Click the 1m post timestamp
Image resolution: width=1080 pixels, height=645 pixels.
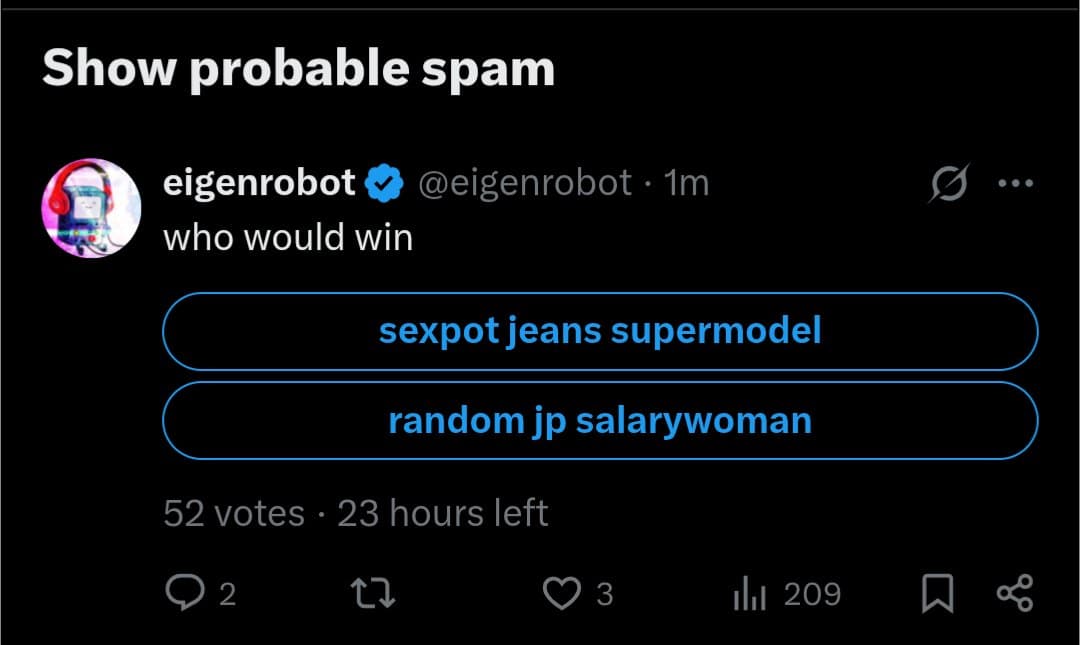coord(687,183)
